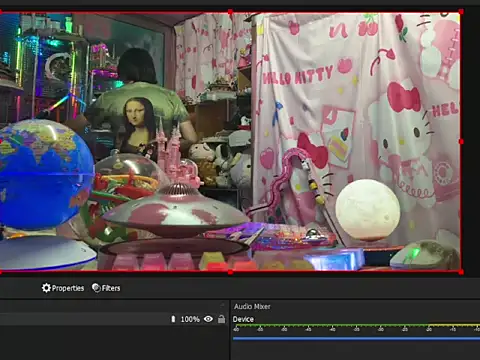The width and height of the screenshot is (480, 360).
Task: Click the bottom-center red resize handle
Action: point(230,272)
